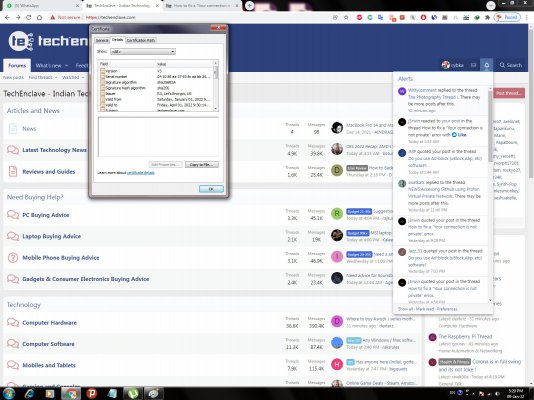Bookmark this page with the star icon
Image resolution: width=534 pixels, height=400 pixels.
pos(346,17)
